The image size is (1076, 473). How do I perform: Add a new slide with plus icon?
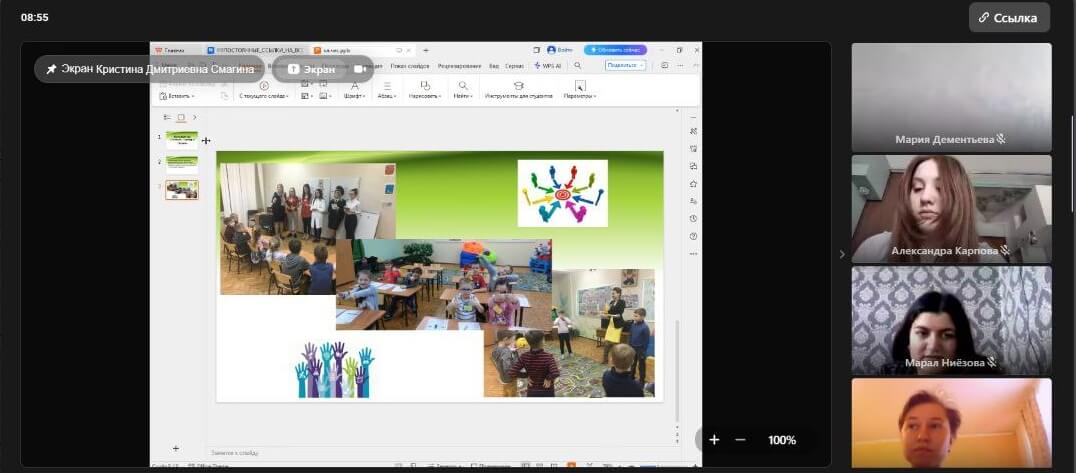point(176,448)
